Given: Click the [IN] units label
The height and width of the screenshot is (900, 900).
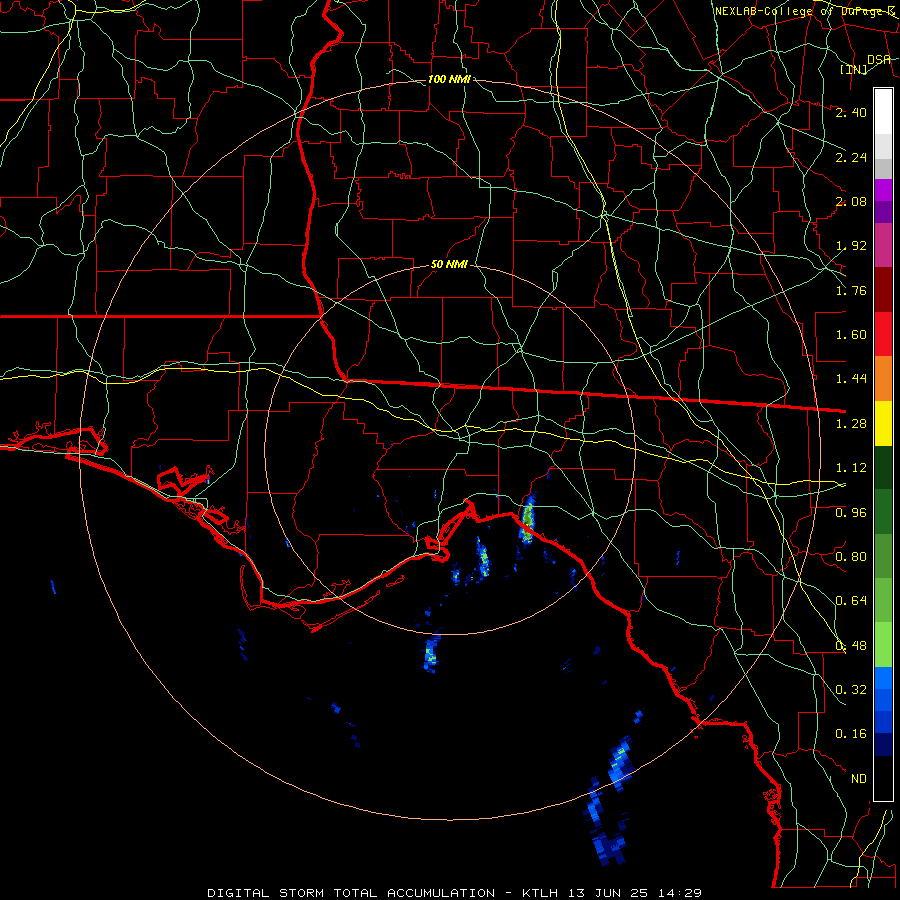Looking at the screenshot, I should click(x=854, y=69).
